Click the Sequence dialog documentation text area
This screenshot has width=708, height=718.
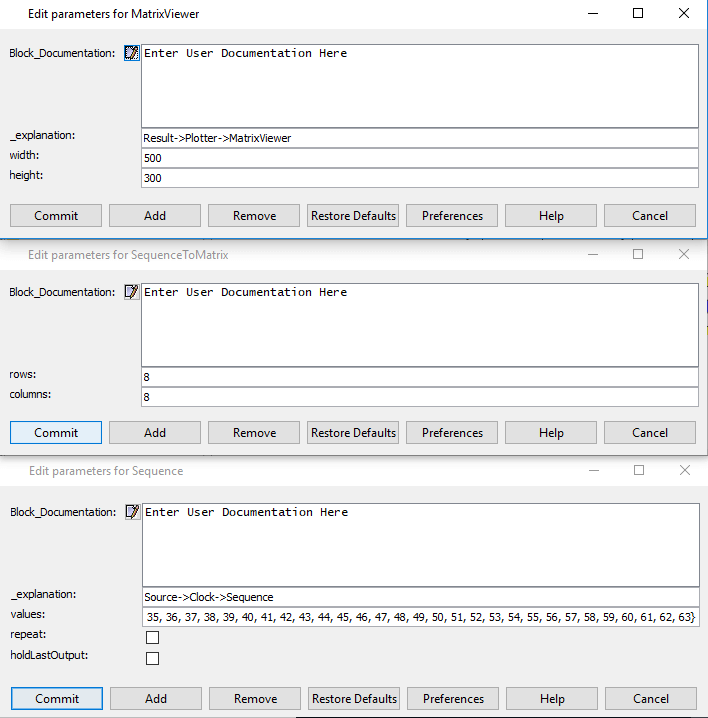[420, 544]
